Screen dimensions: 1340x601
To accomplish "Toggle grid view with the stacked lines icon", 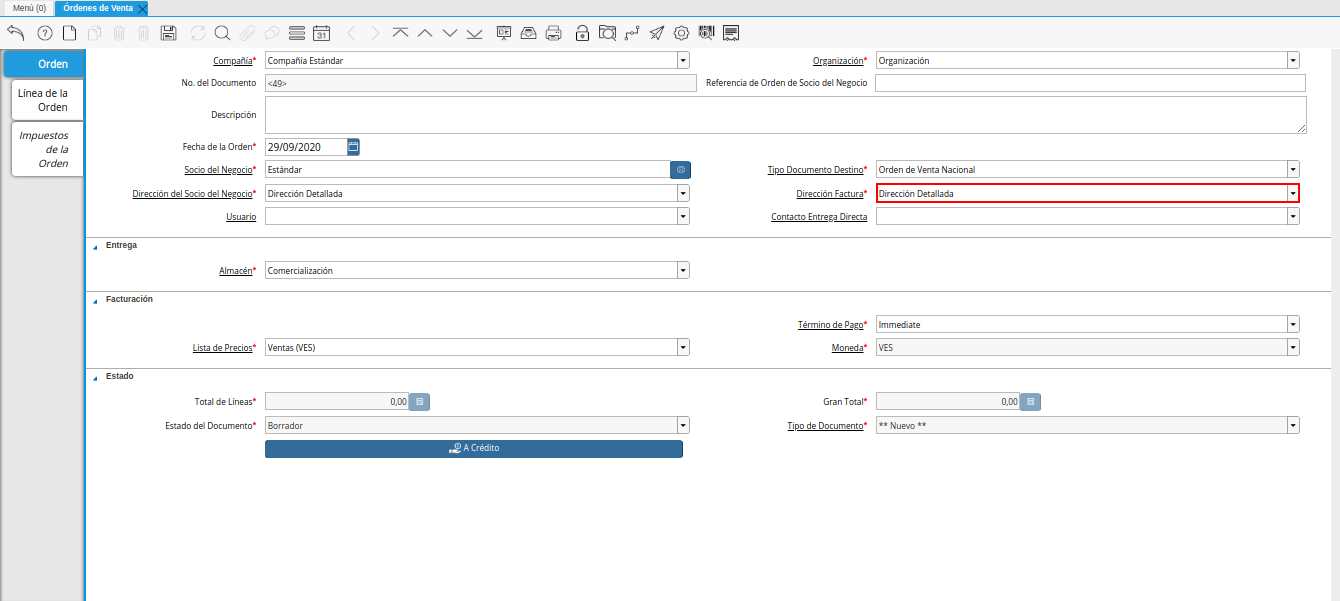I will [x=296, y=33].
